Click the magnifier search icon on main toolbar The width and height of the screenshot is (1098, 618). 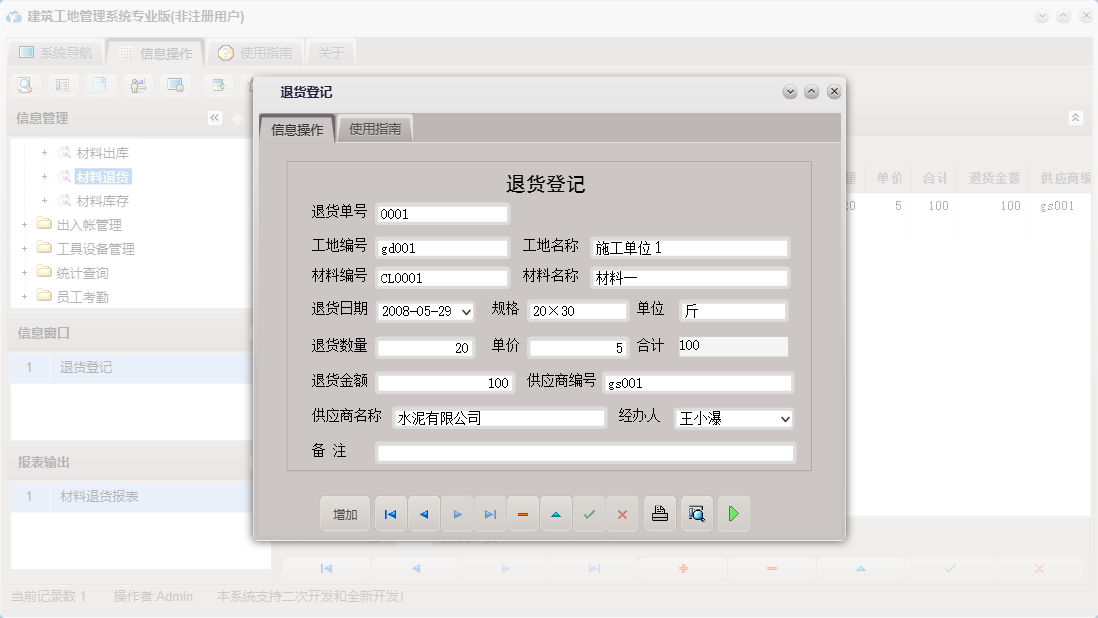pyautogui.click(x=23, y=85)
